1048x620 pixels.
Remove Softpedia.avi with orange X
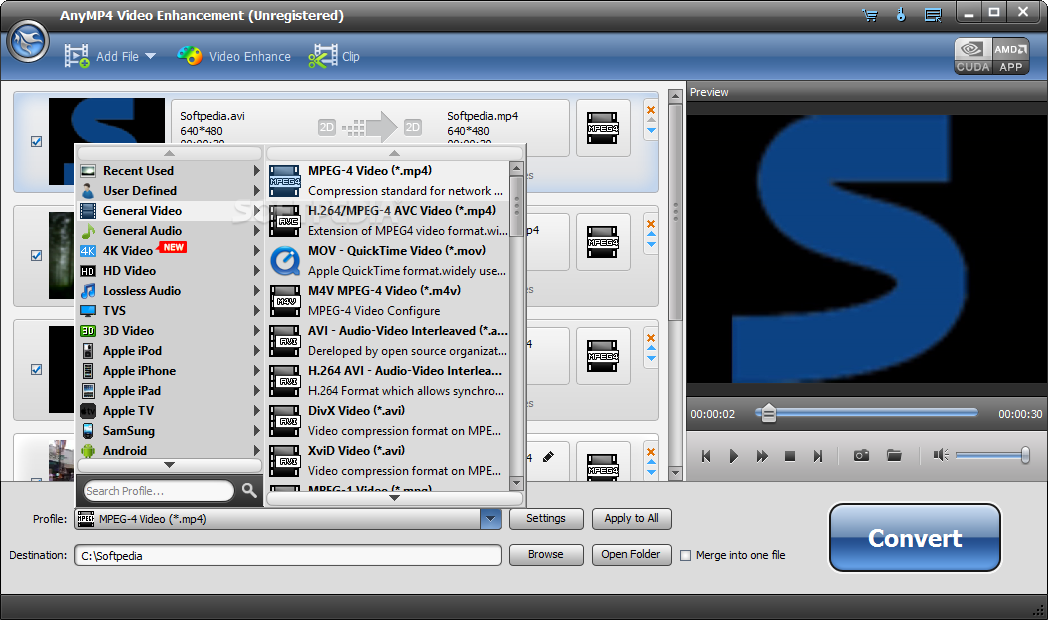[x=651, y=110]
